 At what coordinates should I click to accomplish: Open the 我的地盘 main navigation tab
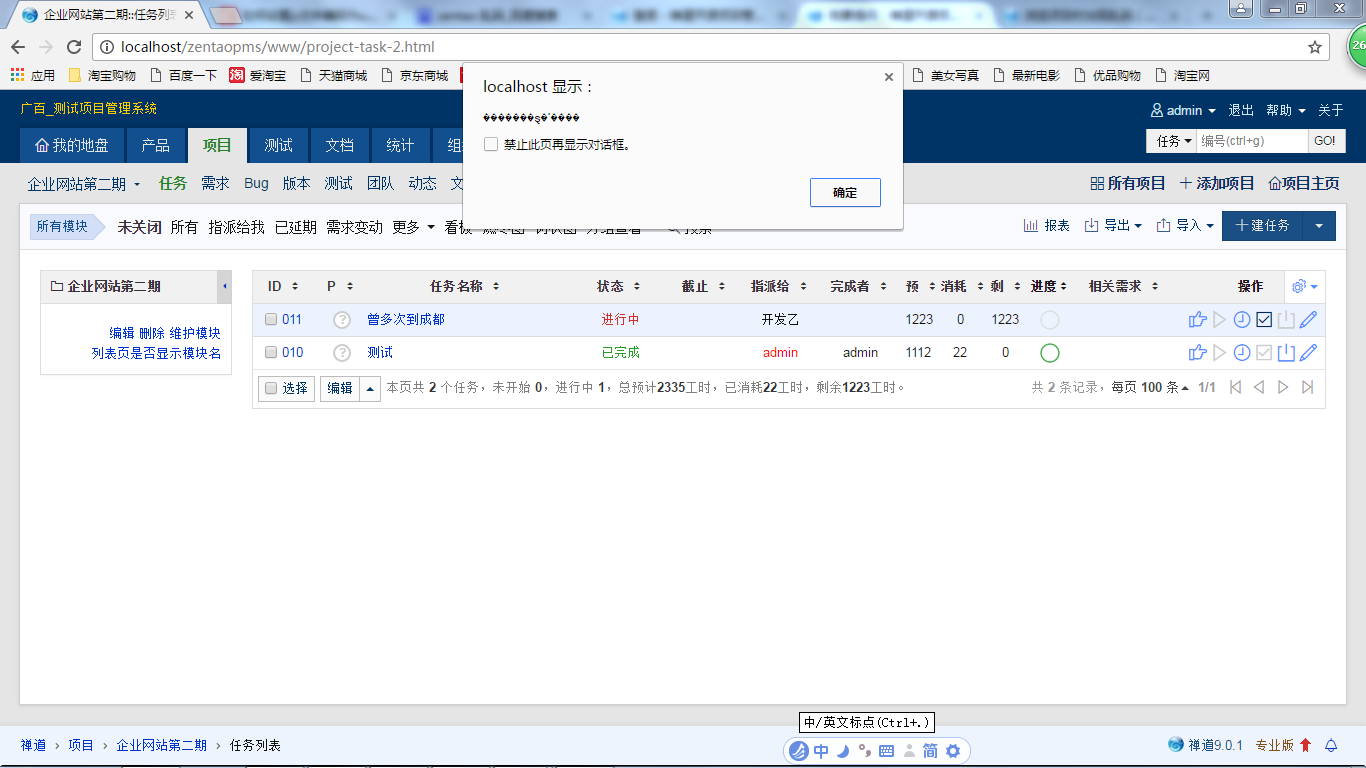[71, 145]
